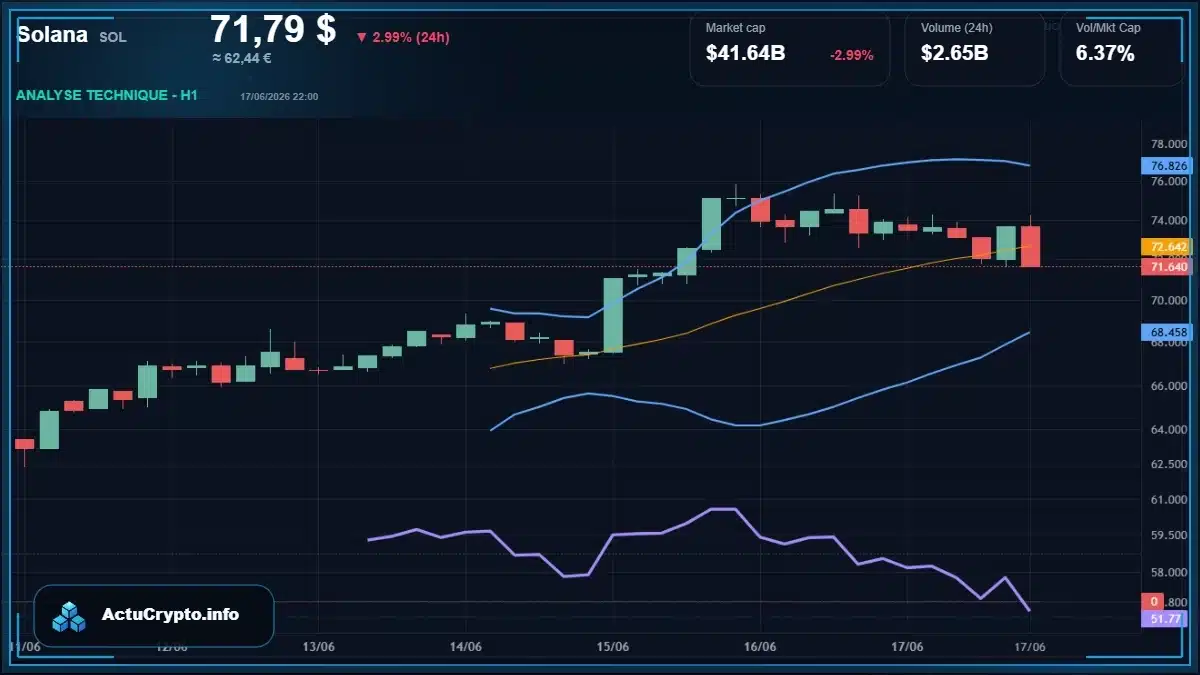Click the 66.000 price axis label

1169,386
